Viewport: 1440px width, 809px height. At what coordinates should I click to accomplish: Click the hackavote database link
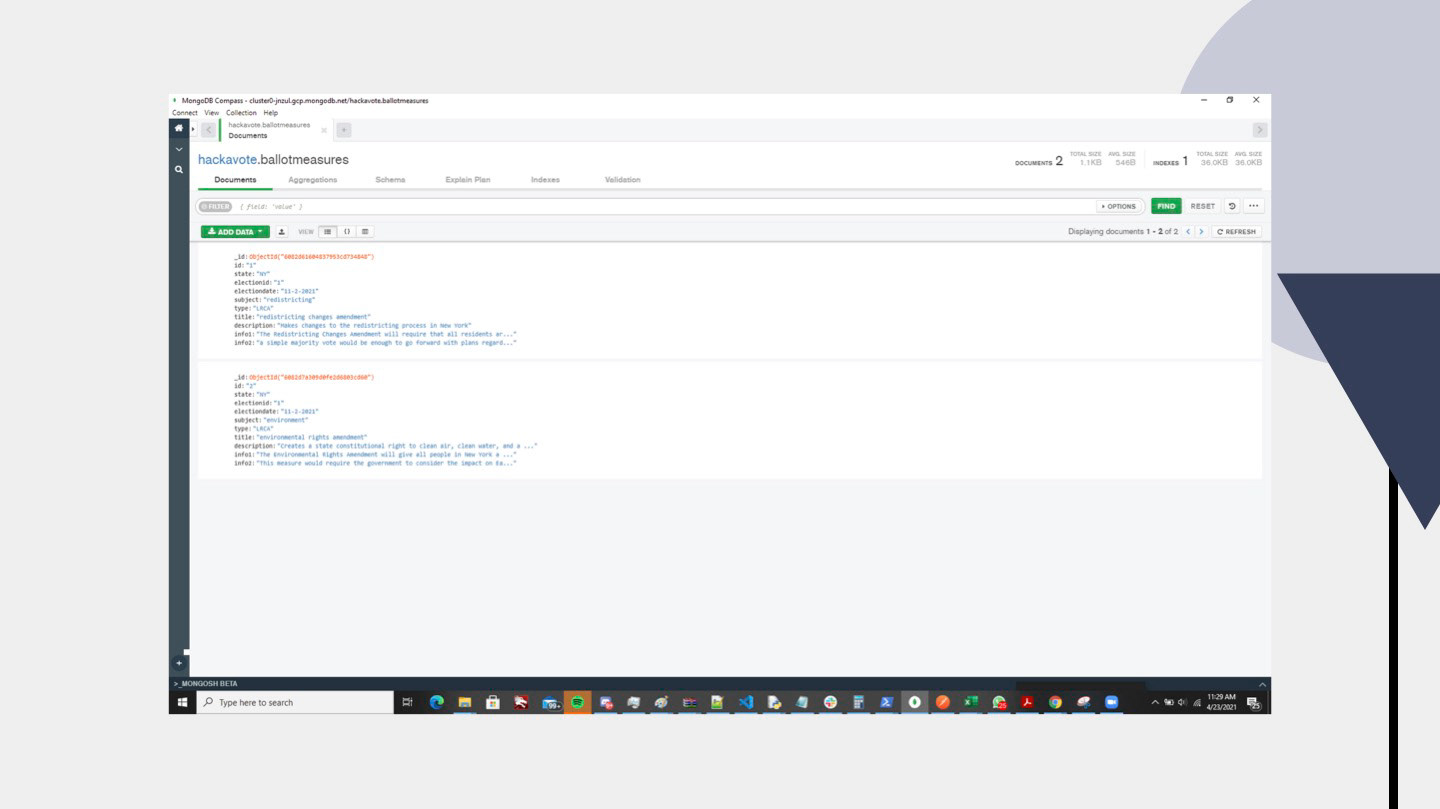(x=226, y=160)
